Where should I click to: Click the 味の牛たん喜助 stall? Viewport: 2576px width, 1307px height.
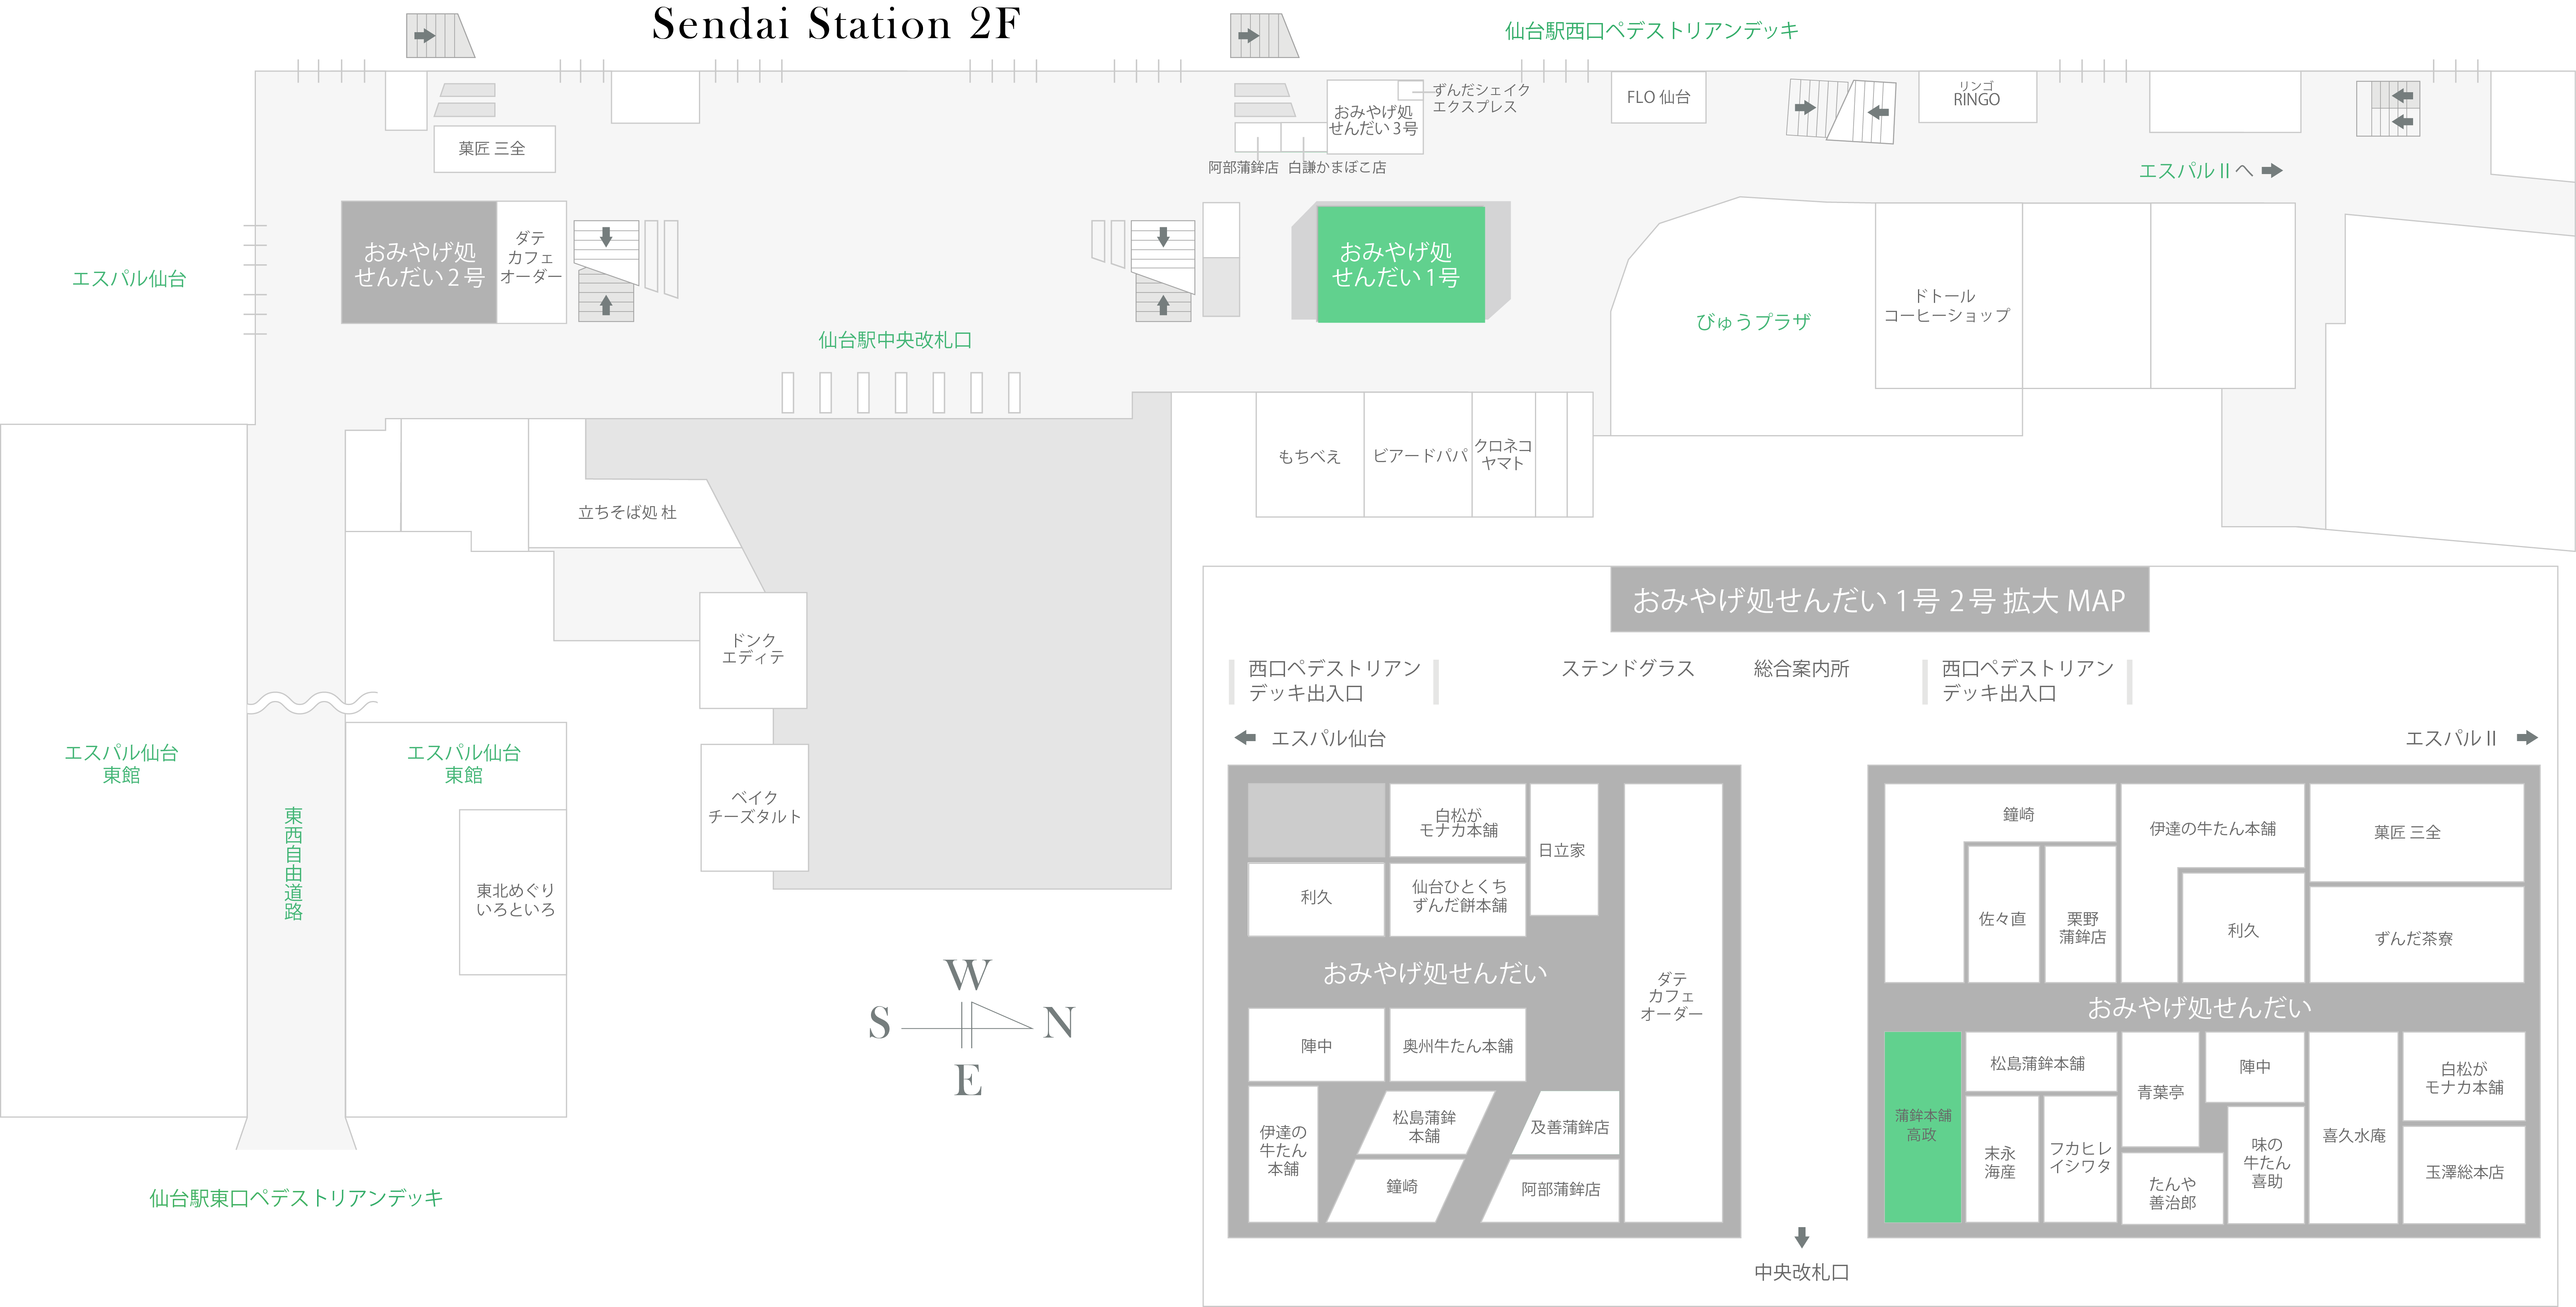(x=2267, y=1165)
